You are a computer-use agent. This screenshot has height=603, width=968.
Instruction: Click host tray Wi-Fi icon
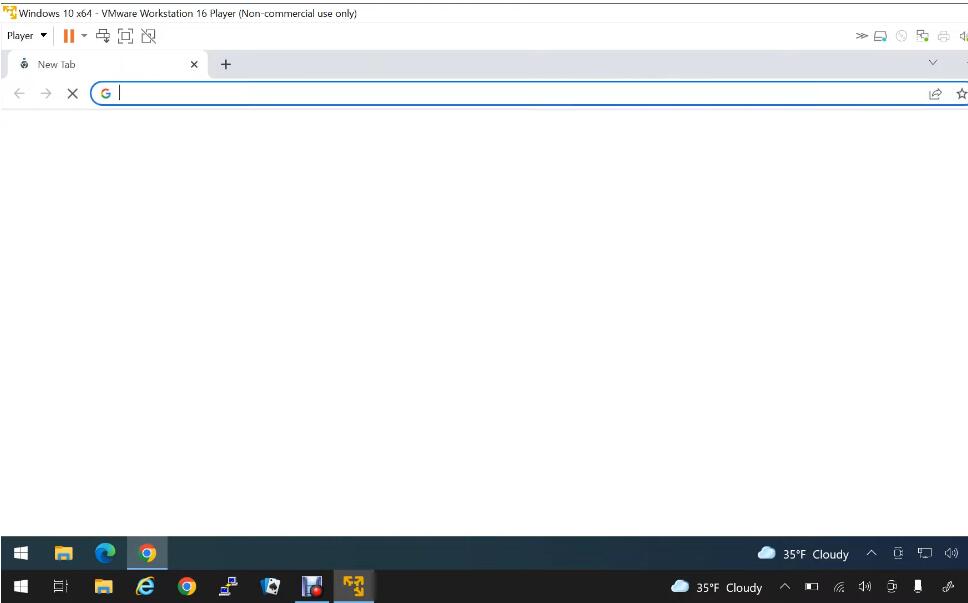tap(838, 587)
